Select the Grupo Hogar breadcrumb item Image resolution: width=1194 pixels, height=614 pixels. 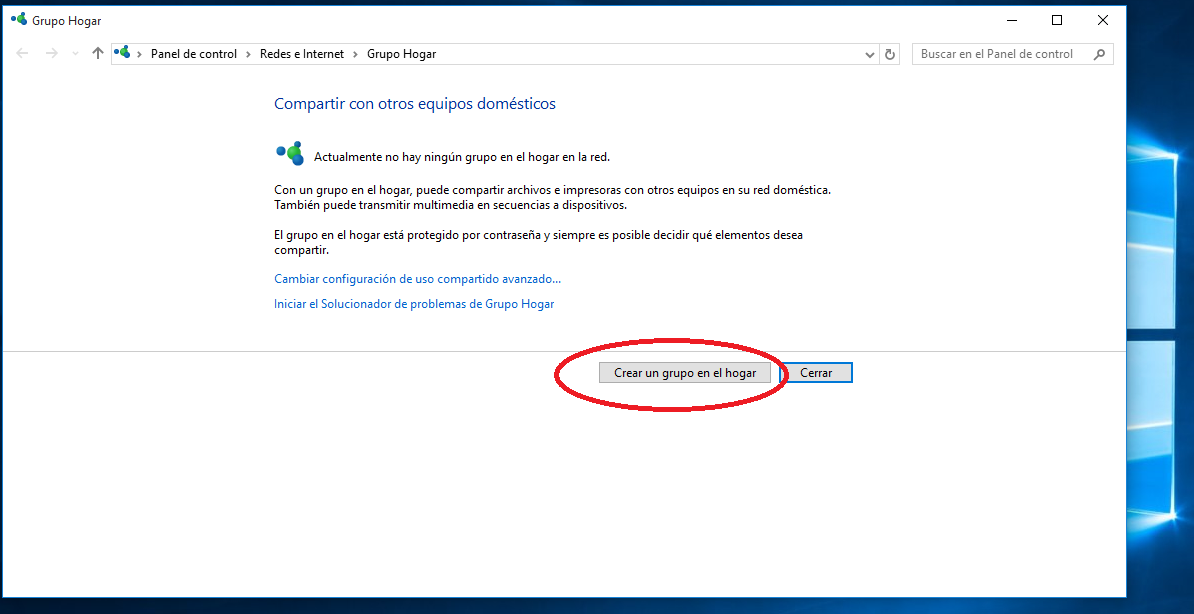401,54
